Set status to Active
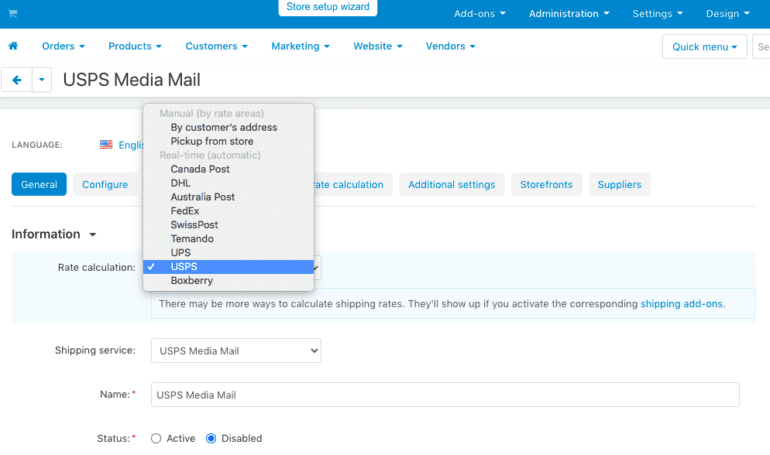The height and width of the screenshot is (455, 770). tap(156, 438)
